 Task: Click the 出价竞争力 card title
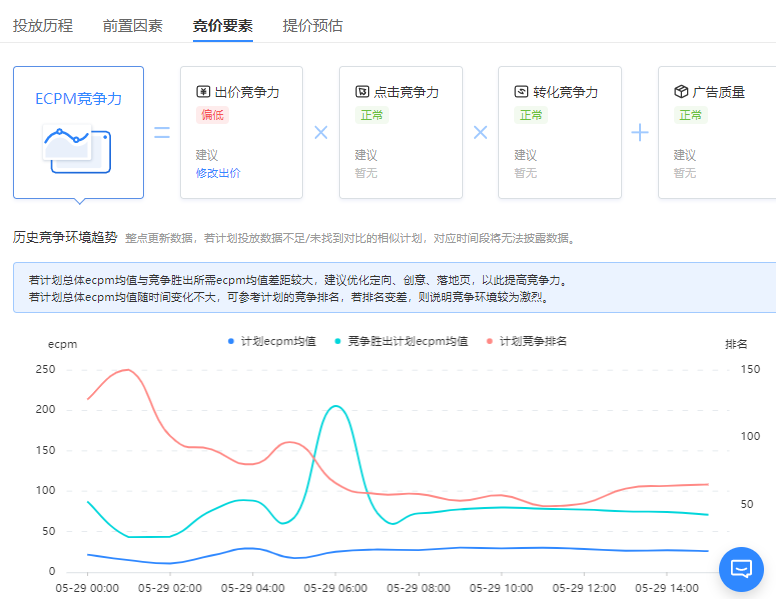[x=247, y=92]
